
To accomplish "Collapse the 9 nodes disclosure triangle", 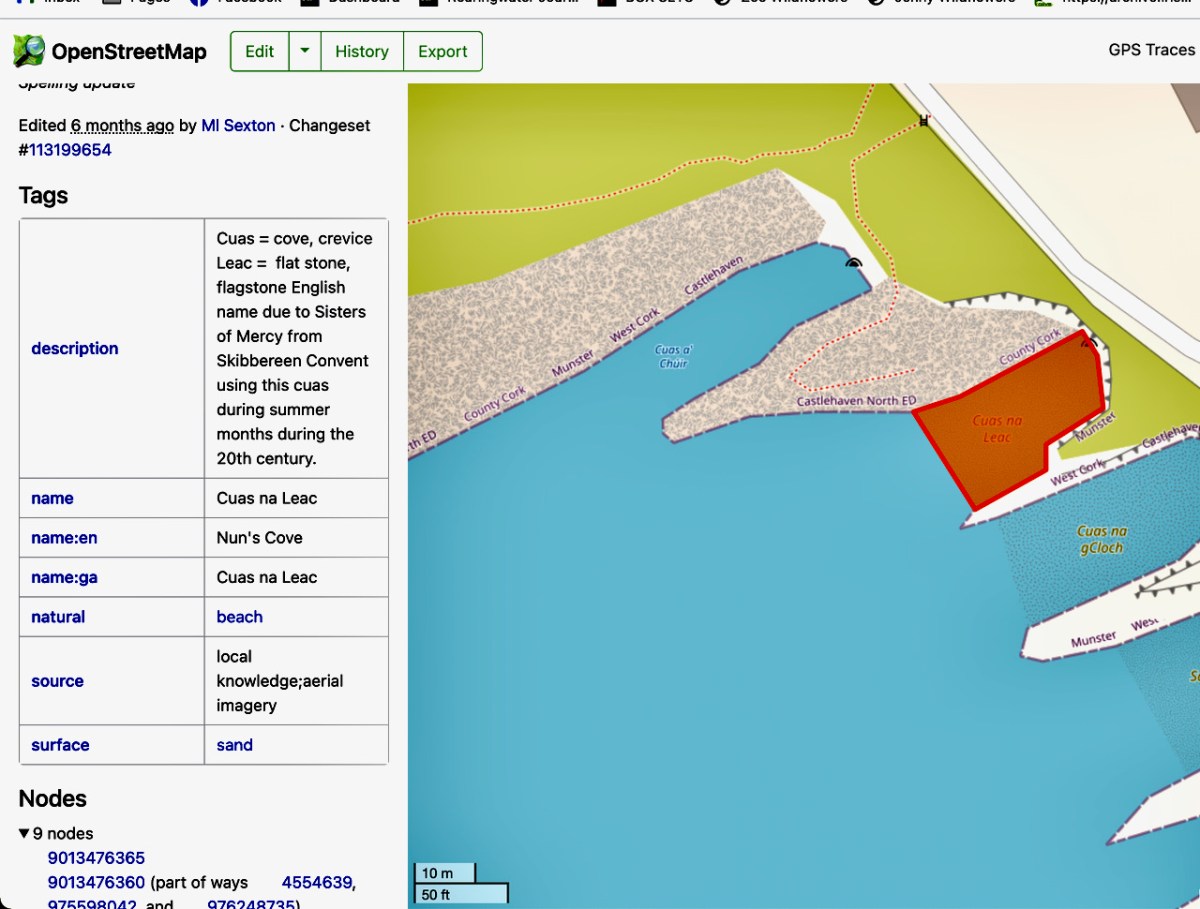I will point(25,833).
